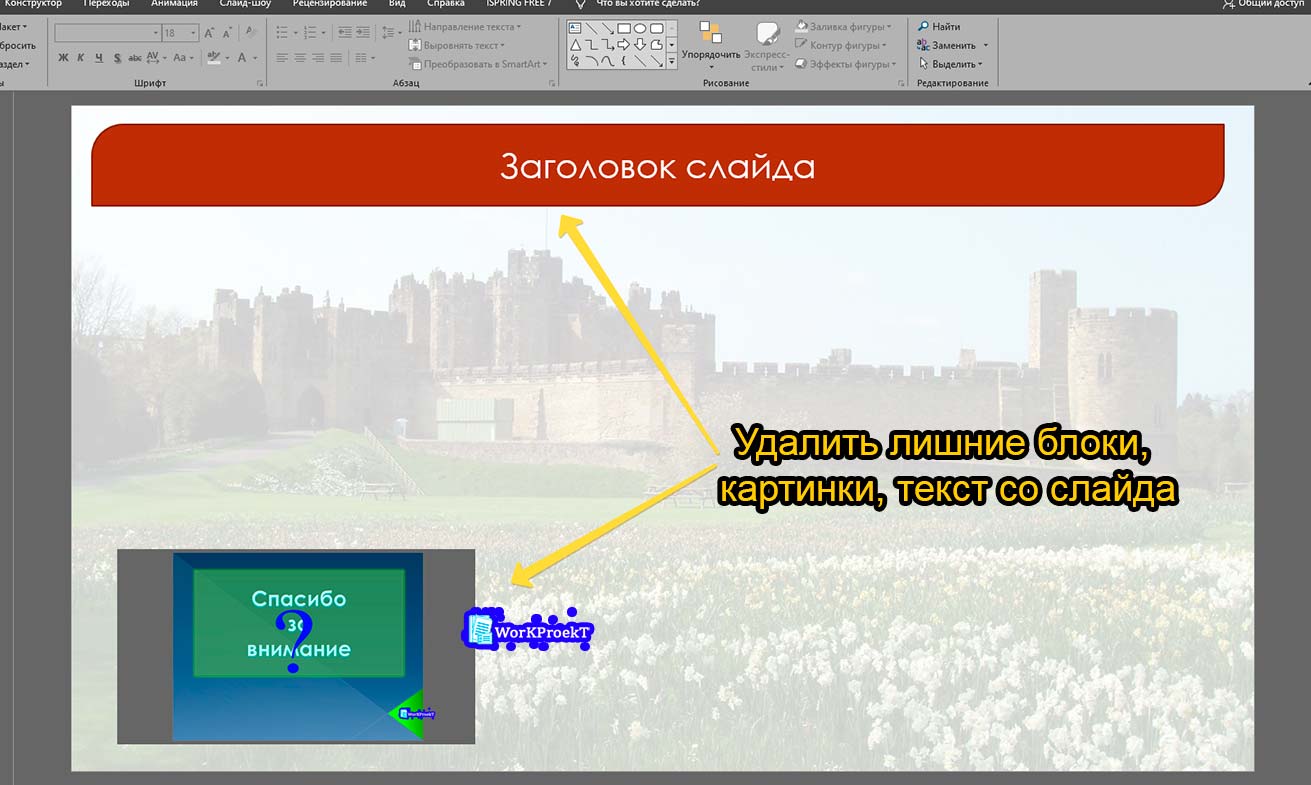Click the increase font size icon

[210, 33]
